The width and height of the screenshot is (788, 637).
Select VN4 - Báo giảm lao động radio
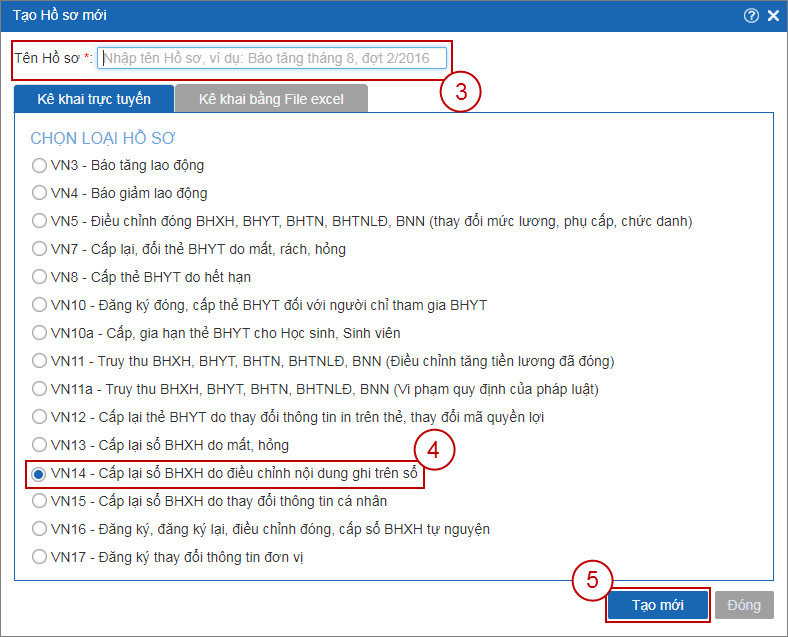click(39, 193)
